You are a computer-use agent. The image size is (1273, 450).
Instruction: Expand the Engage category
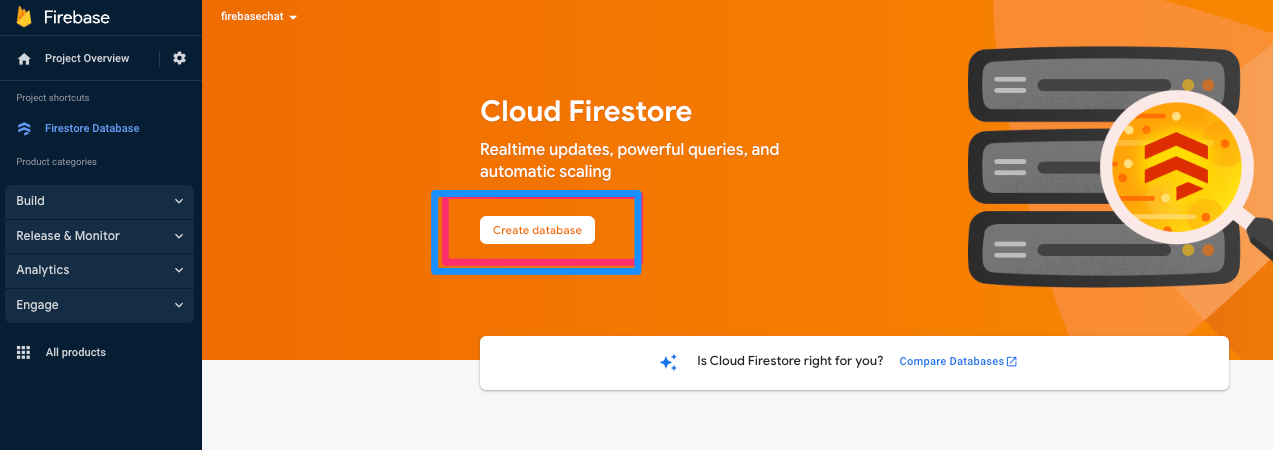click(99, 305)
